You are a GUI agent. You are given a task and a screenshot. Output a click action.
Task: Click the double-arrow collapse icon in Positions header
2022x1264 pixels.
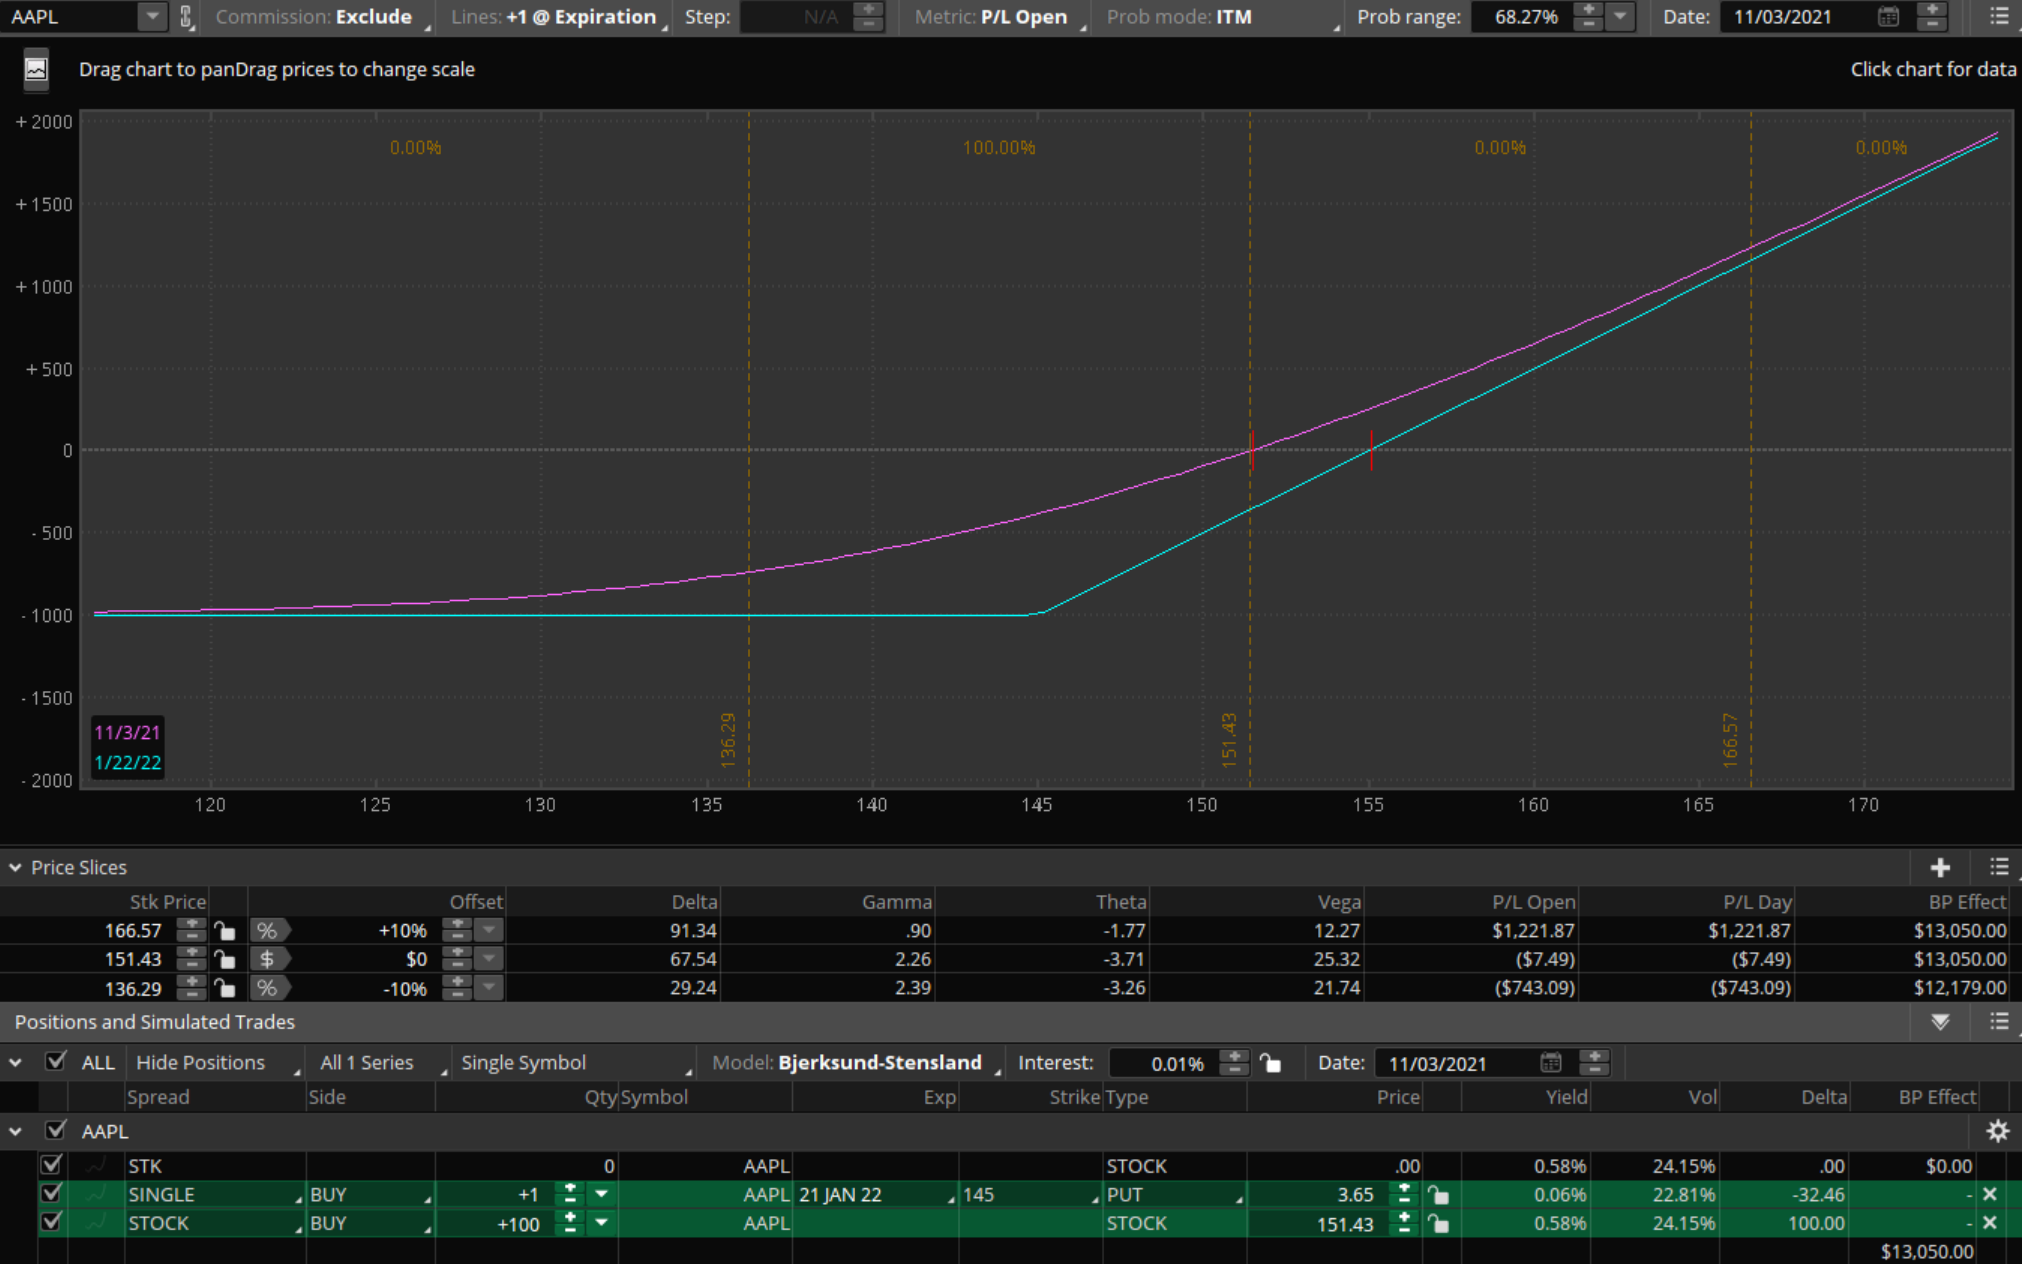(x=1940, y=1022)
